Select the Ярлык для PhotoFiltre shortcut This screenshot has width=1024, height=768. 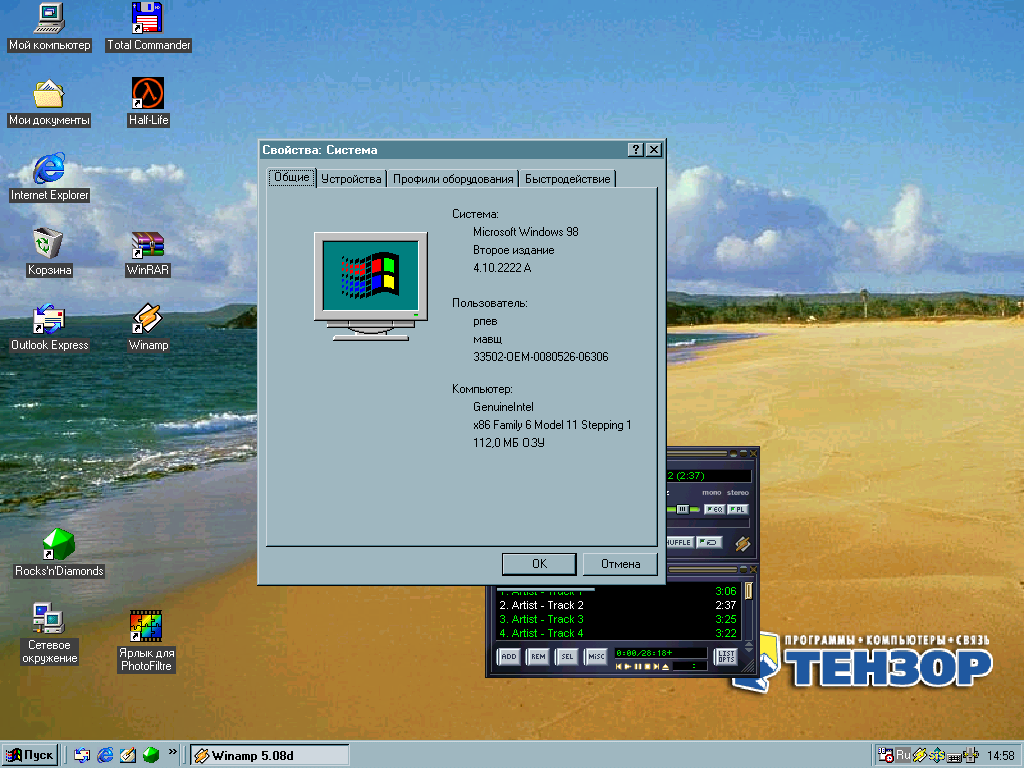click(x=146, y=642)
